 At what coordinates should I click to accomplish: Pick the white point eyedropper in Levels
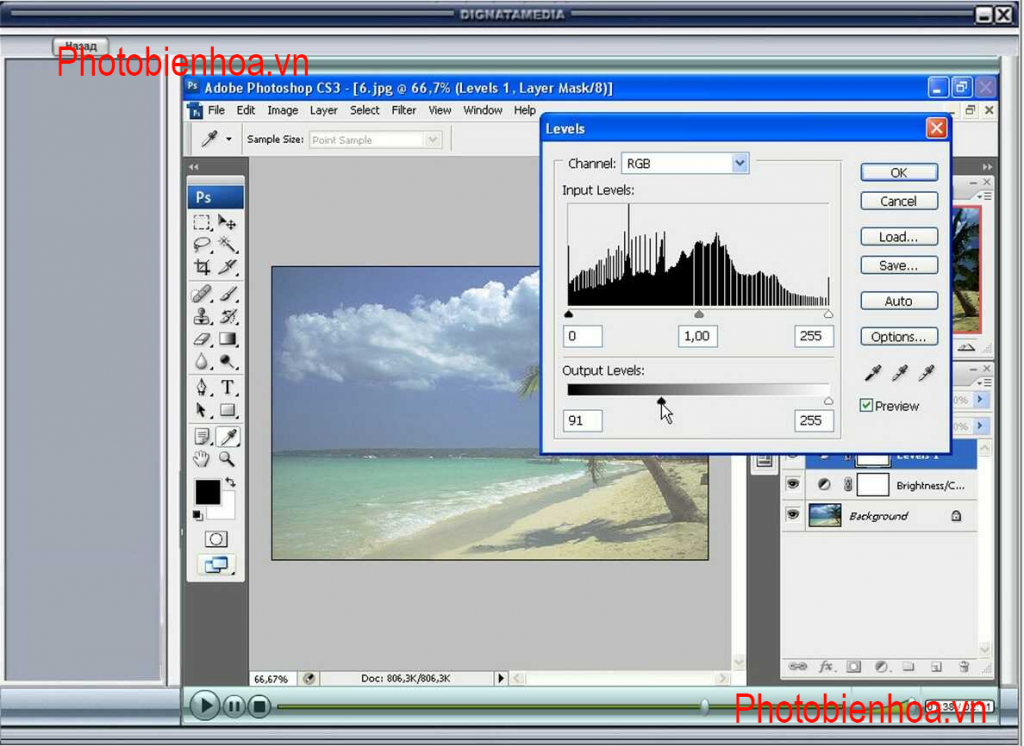926,373
